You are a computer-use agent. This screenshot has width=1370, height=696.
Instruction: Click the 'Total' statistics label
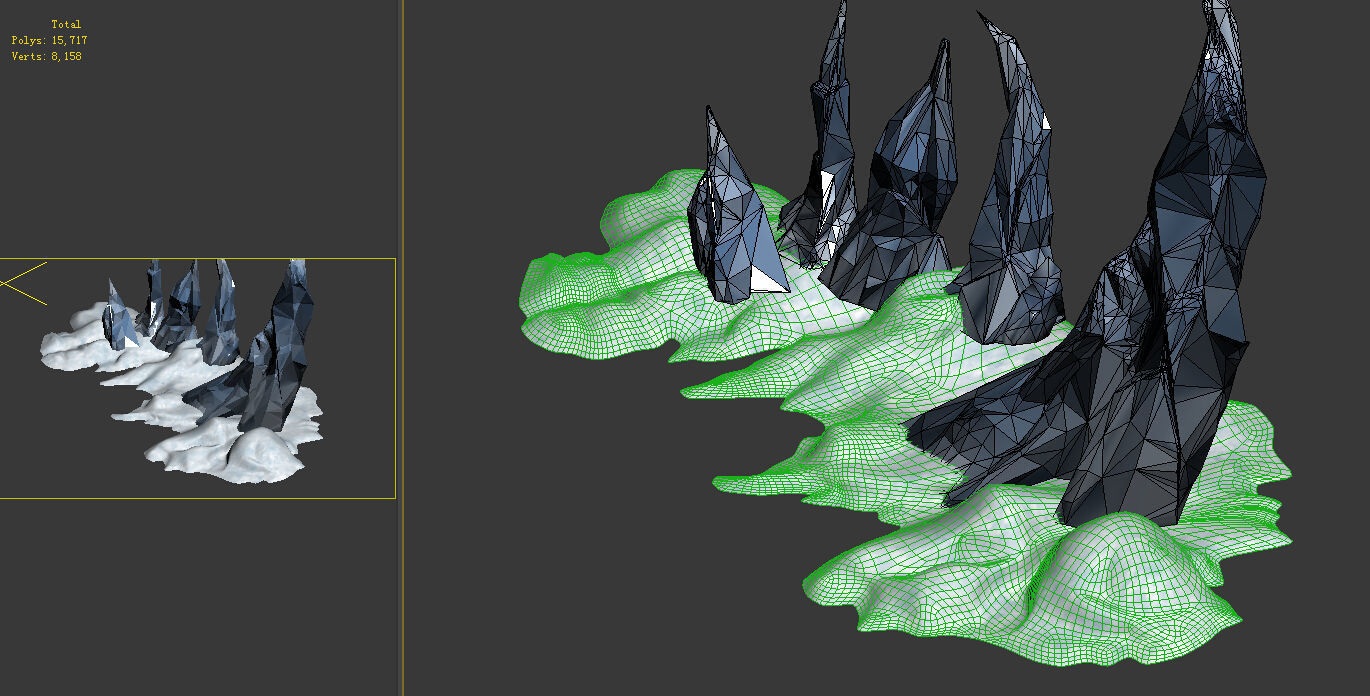pyautogui.click(x=66, y=24)
